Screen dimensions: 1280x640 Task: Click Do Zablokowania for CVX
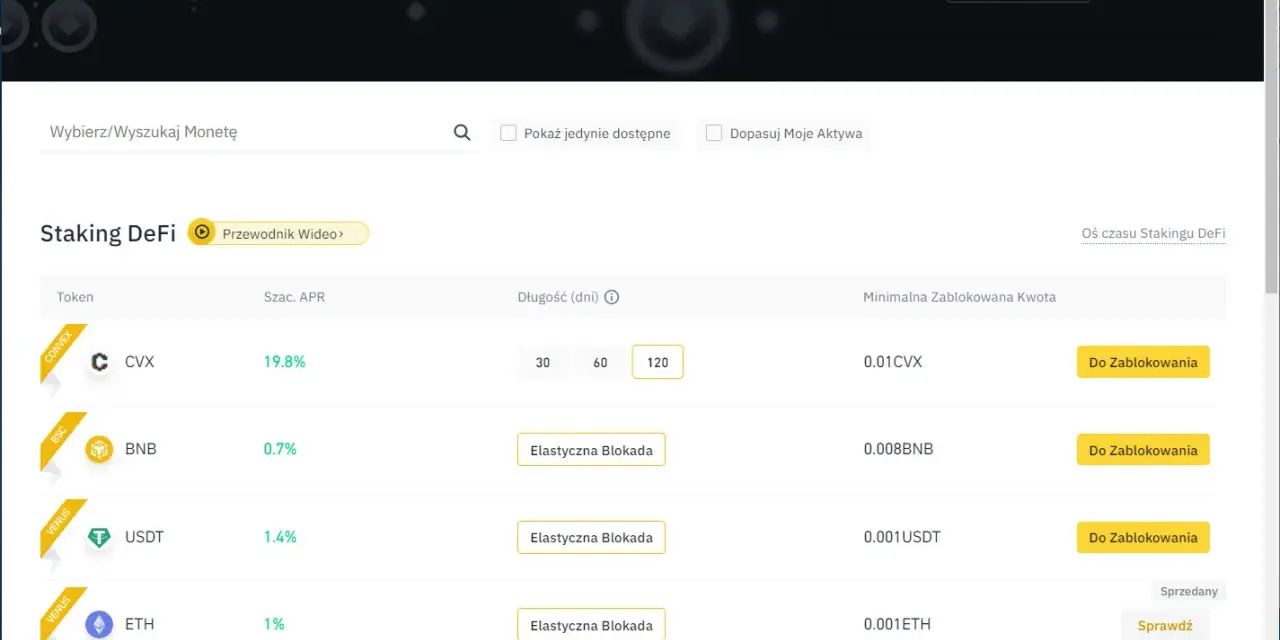1143,362
